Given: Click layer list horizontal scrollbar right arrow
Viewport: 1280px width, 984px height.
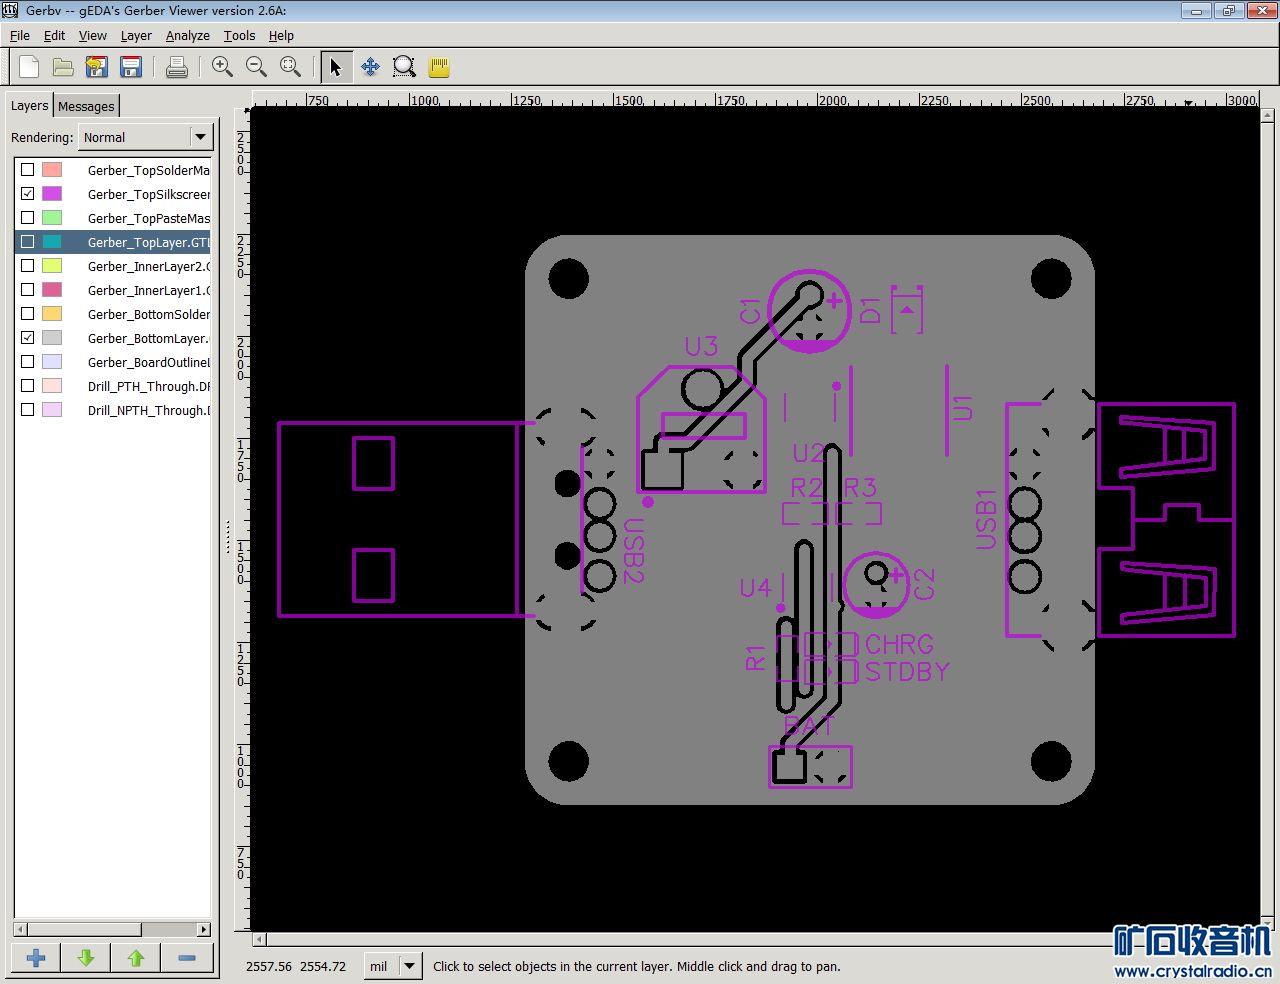Looking at the screenshot, I should tap(204, 929).
